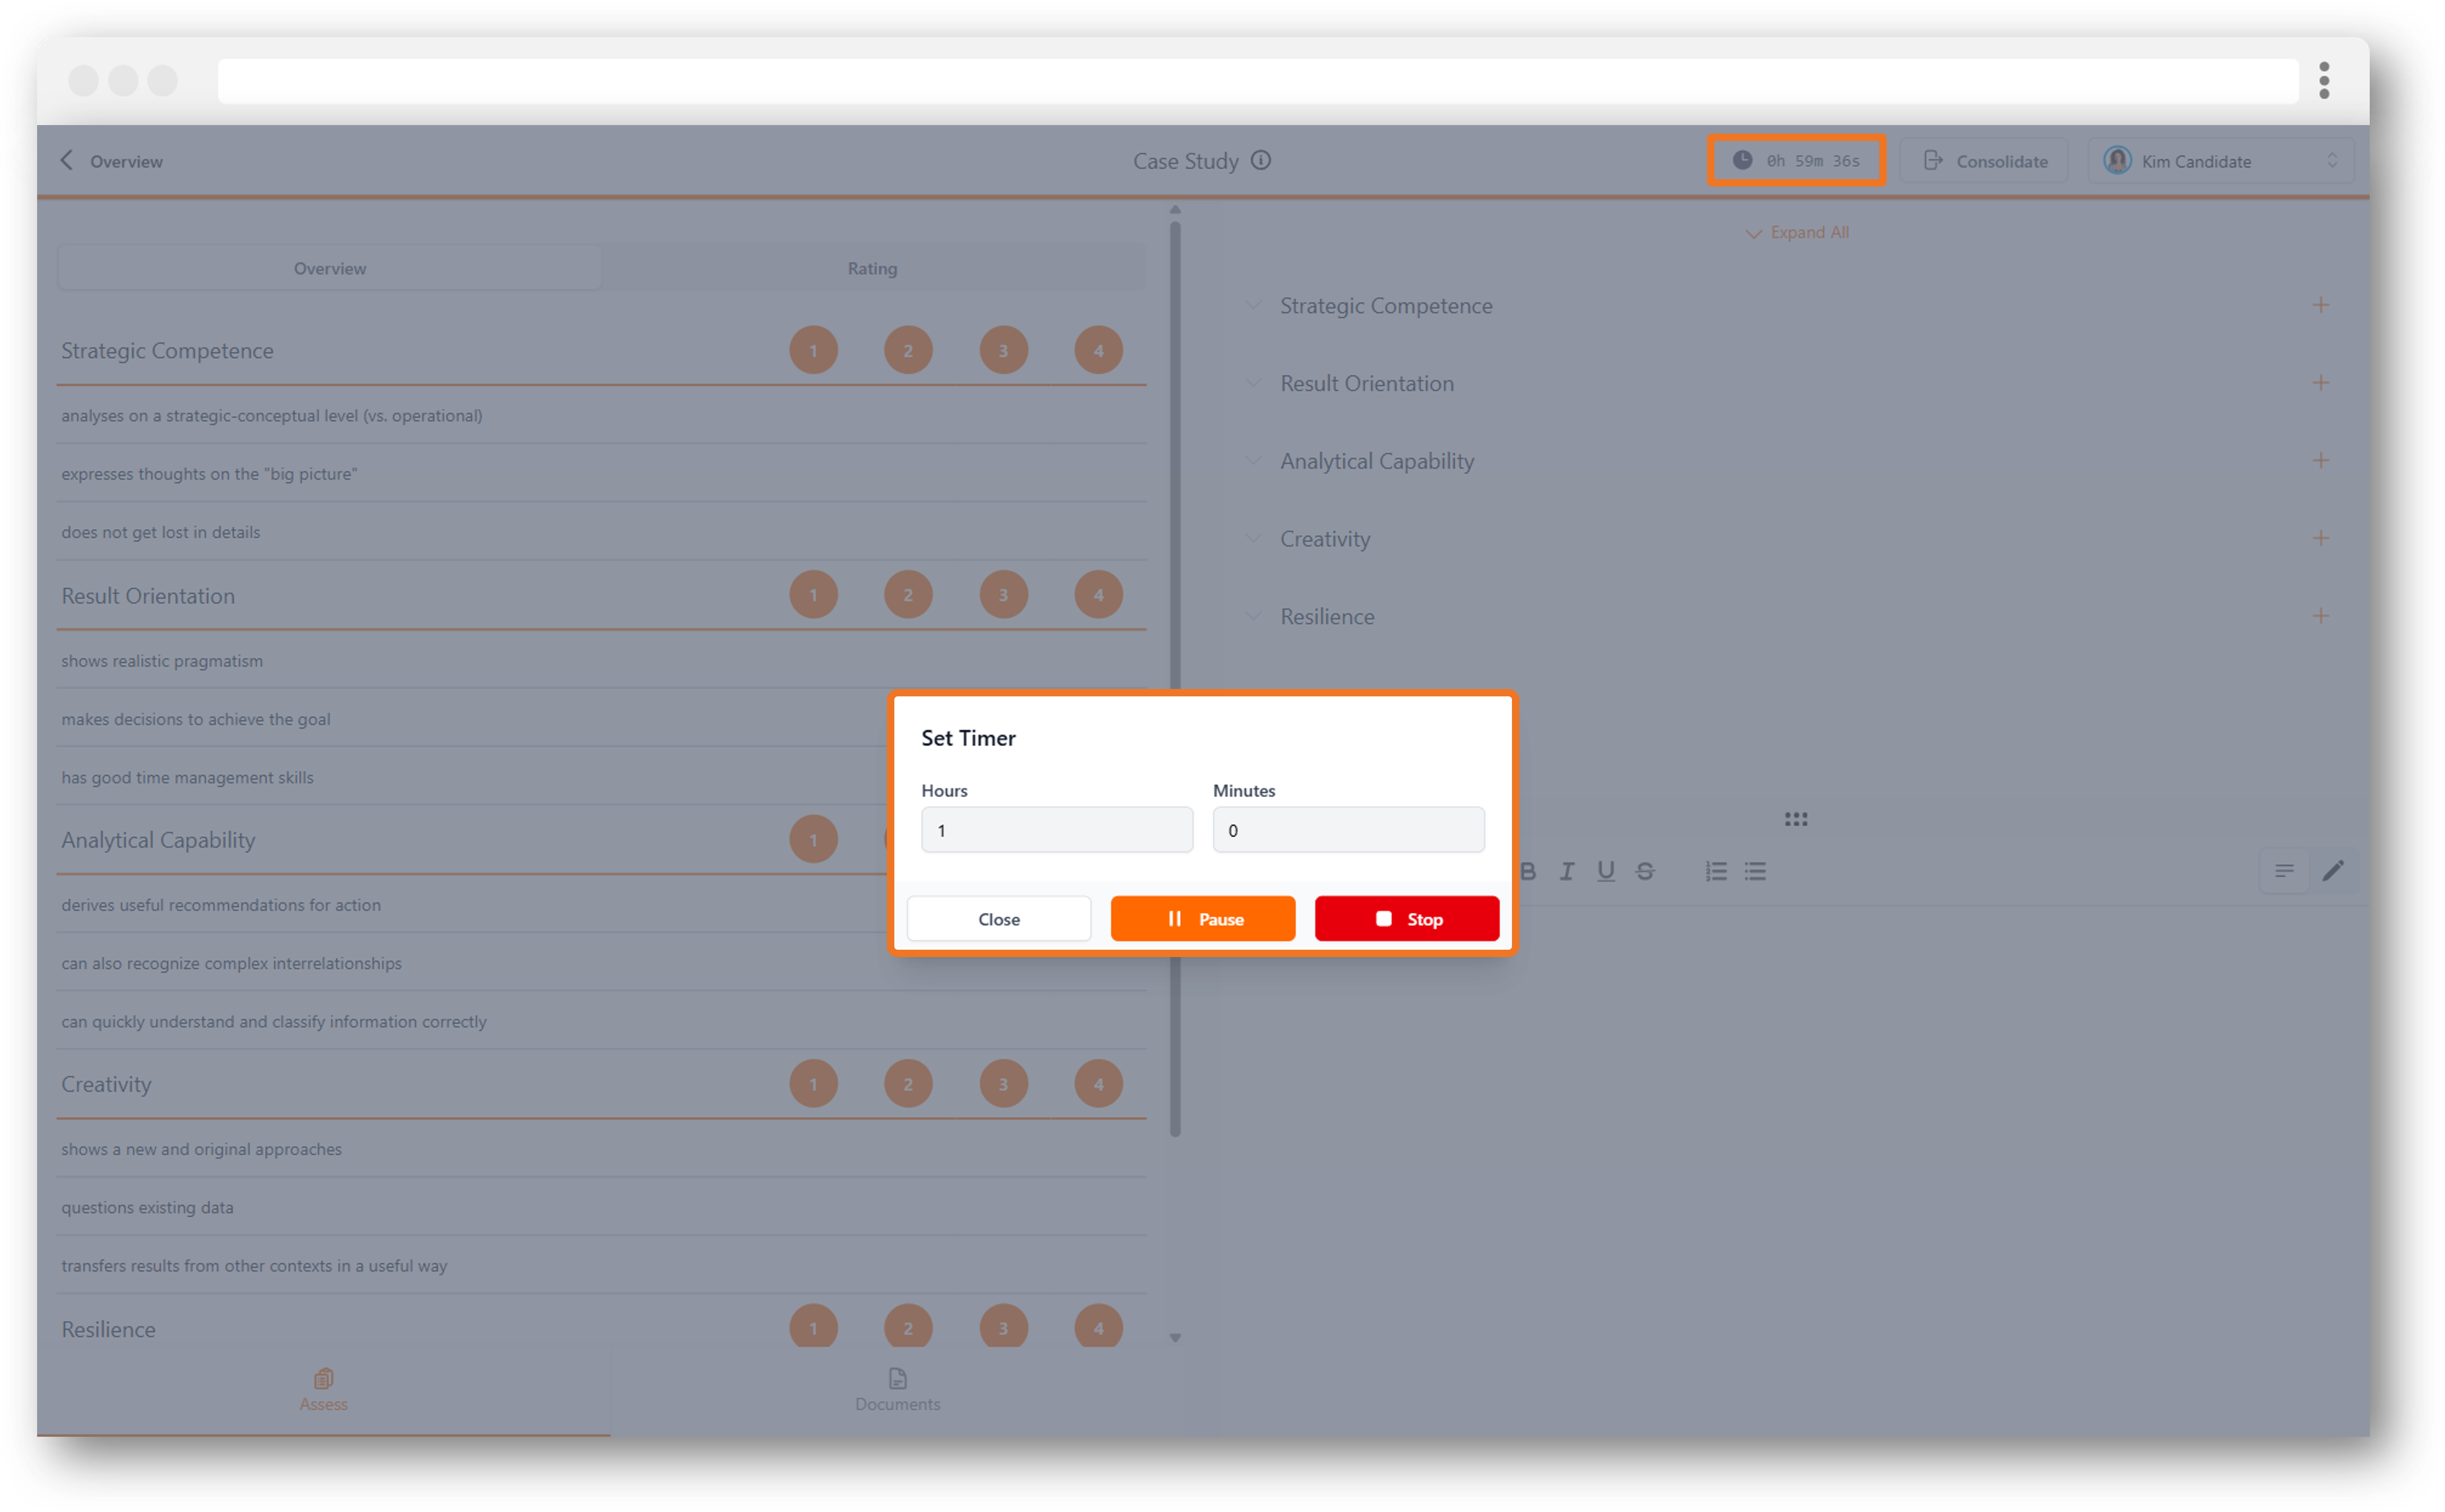
Task: Apply italic formatting in the editor
Action: pyautogui.click(x=1567, y=871)
